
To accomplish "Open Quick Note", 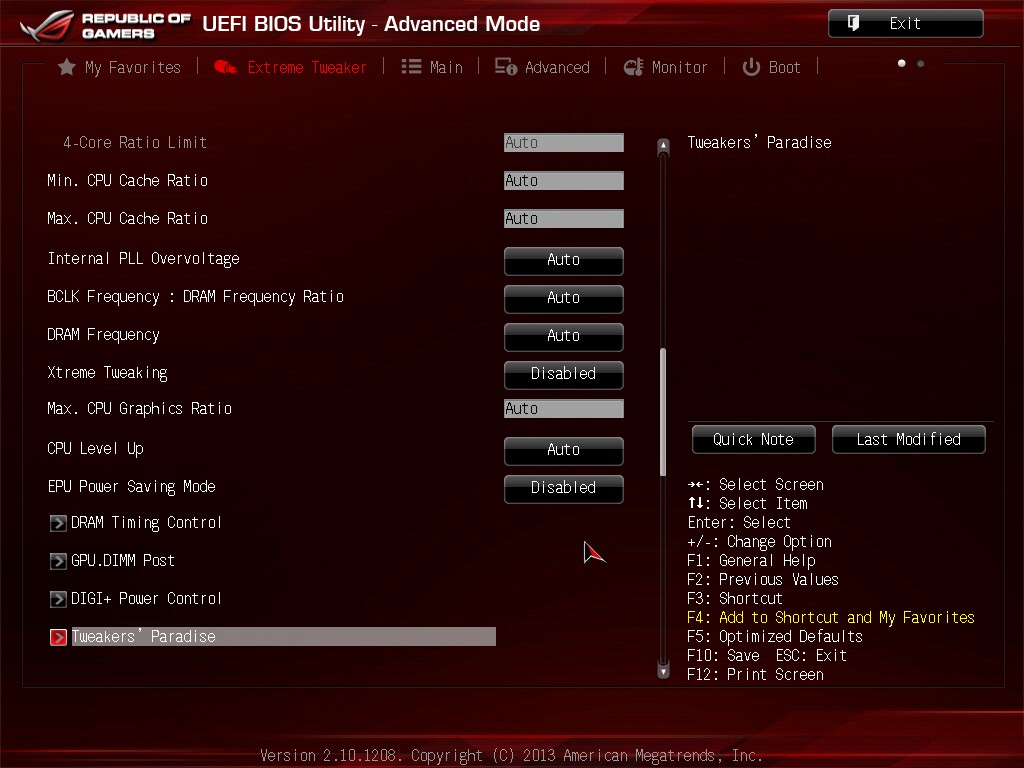I will [753, 440].
